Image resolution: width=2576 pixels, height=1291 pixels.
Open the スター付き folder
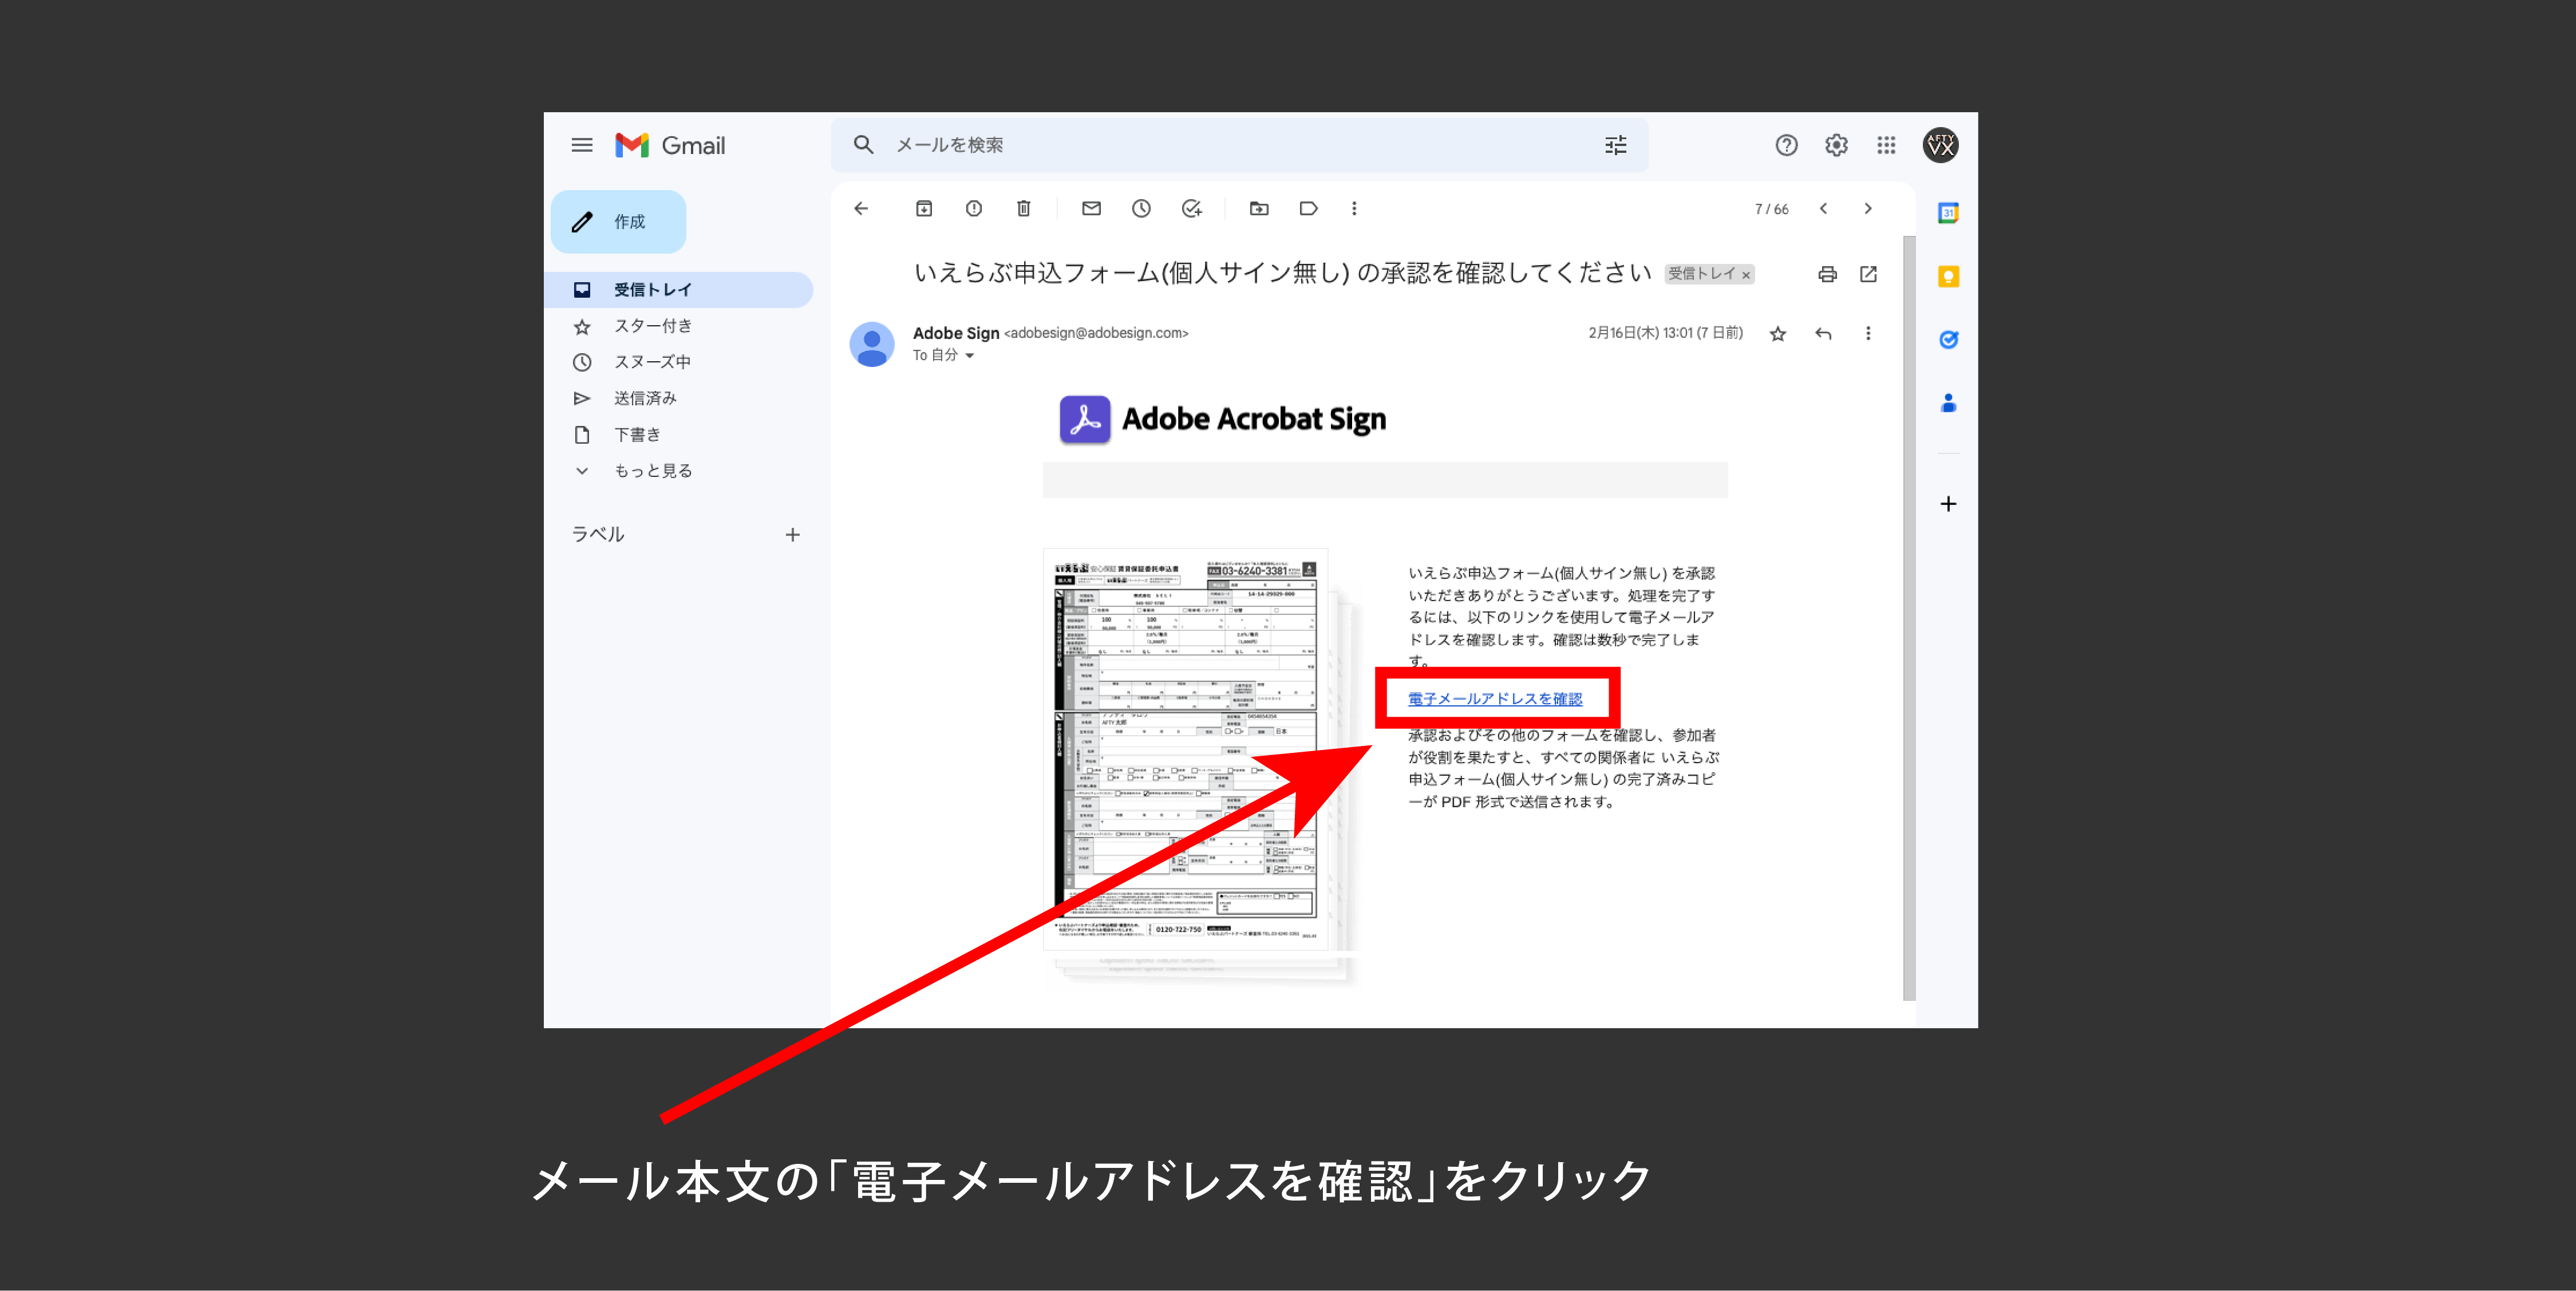(x=652, y=326)
